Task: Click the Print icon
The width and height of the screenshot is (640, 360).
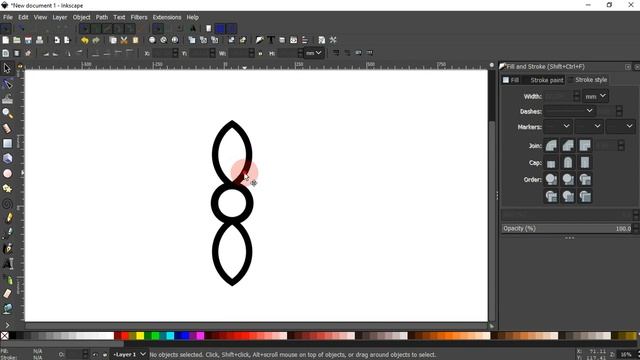Action: coord(40,40)
